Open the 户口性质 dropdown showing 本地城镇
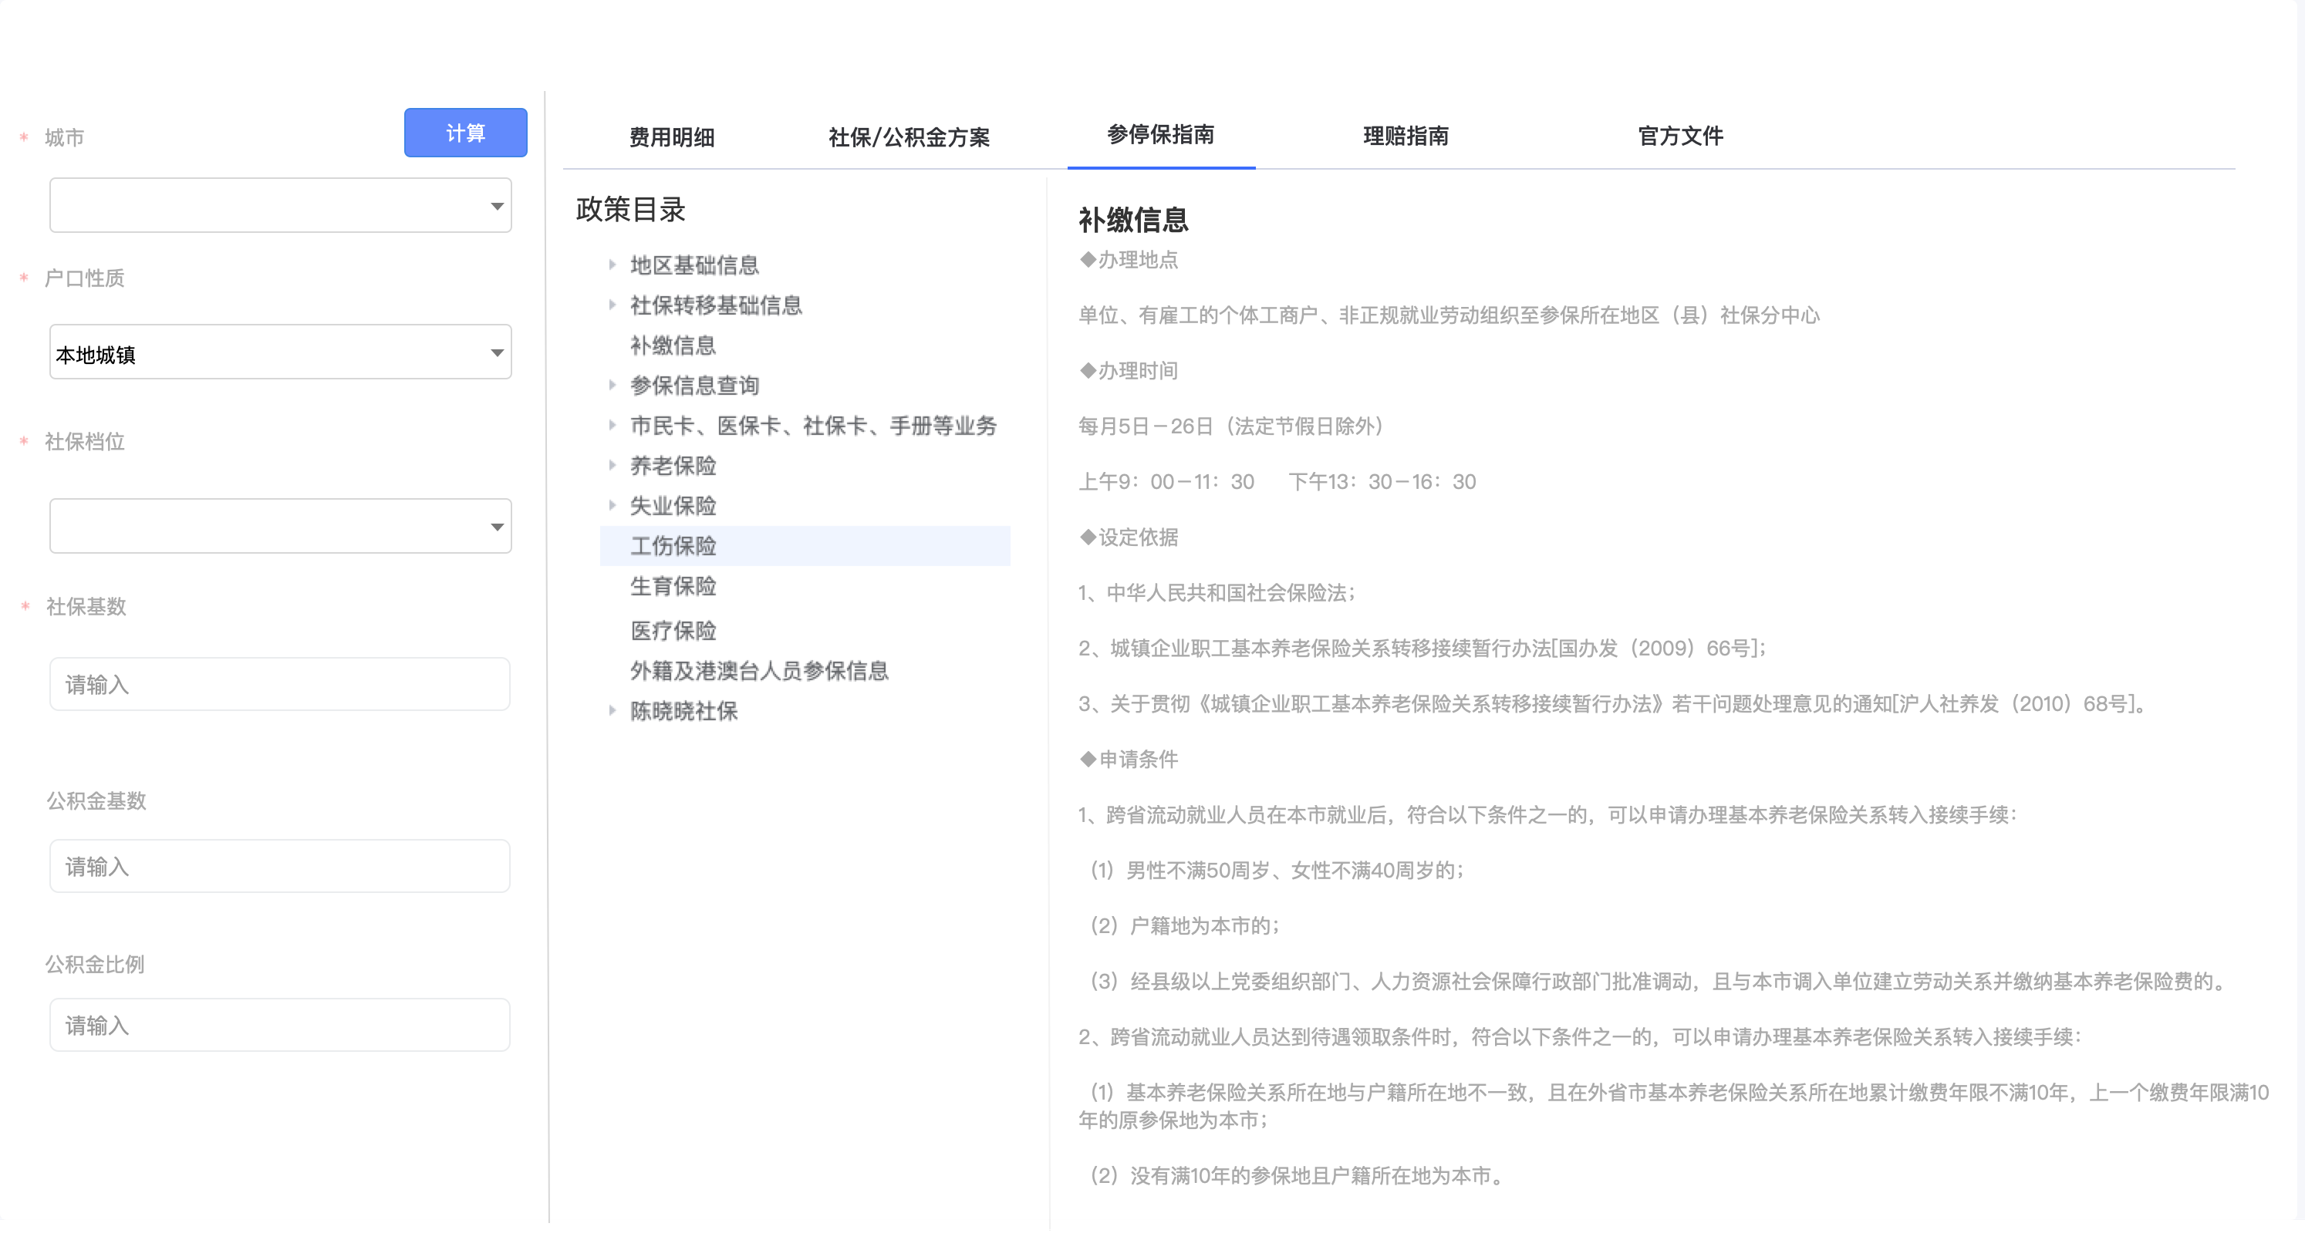Viewport: 2305px width, 1240px height. [280, 353]
